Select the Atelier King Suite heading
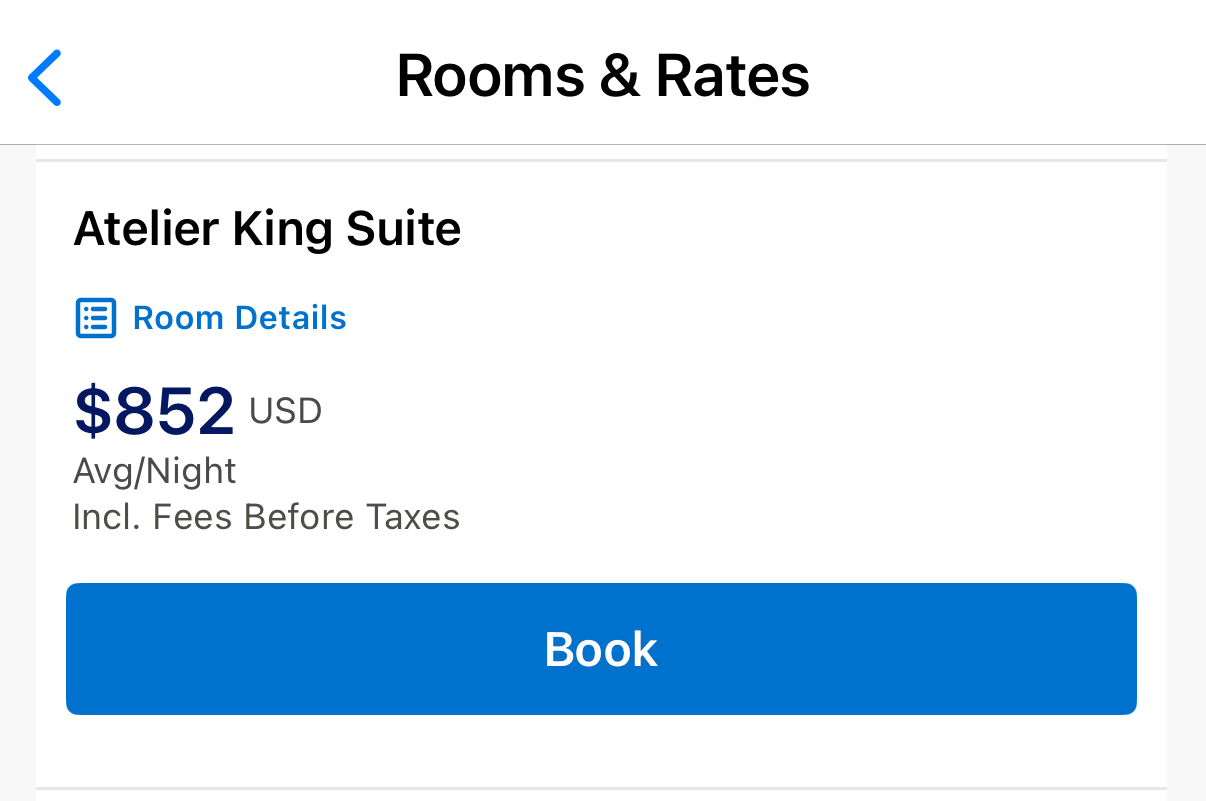This screenshot has height=801, width=1206. tap(267, 230)
